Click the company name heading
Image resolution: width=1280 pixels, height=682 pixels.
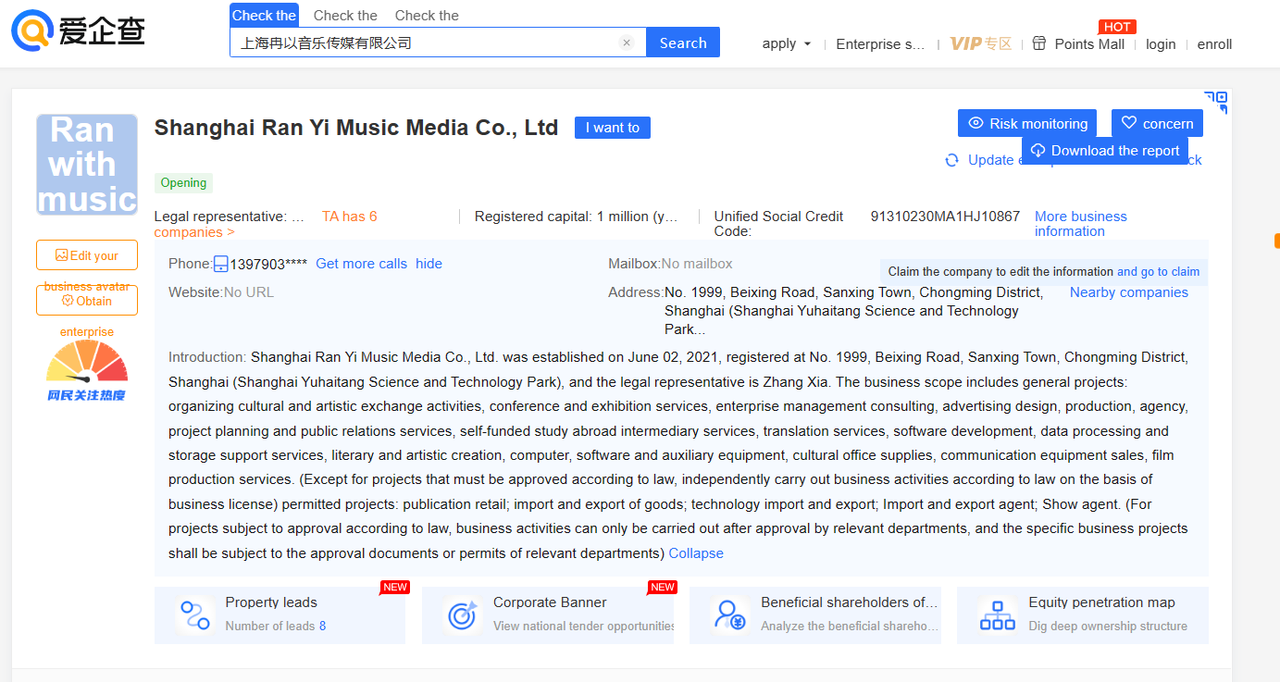pos(356,127)
